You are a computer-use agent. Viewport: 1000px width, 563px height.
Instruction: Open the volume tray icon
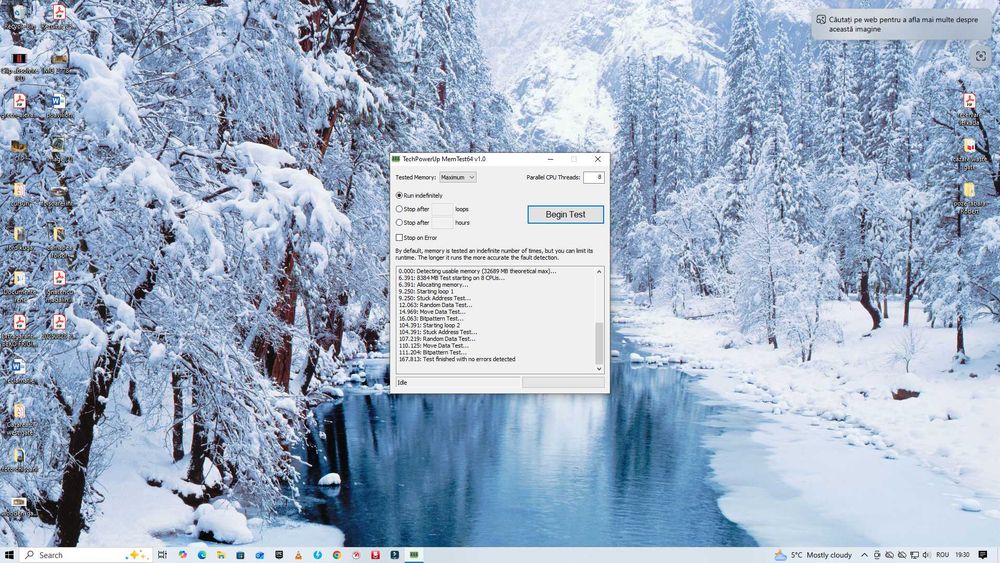pyautogui.click(x=927, y=555)
